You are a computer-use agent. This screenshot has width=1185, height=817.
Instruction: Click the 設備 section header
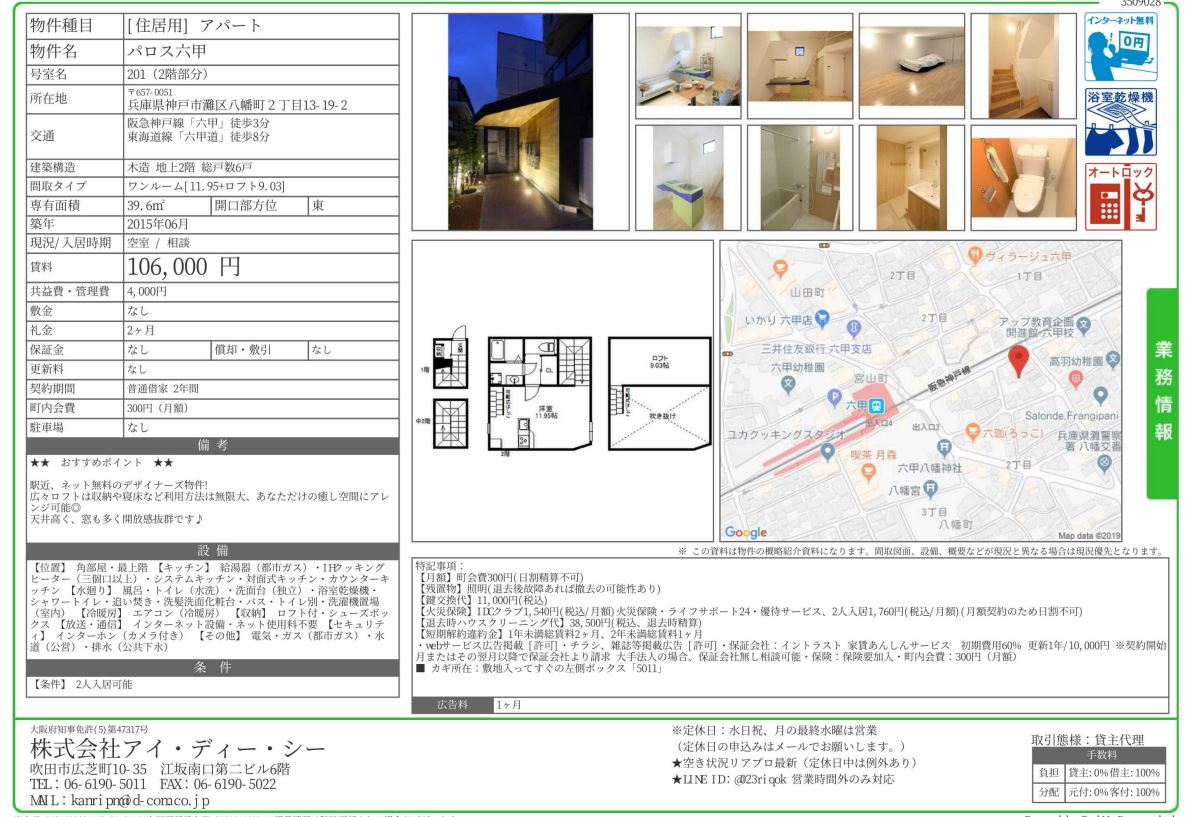(212, 551)
